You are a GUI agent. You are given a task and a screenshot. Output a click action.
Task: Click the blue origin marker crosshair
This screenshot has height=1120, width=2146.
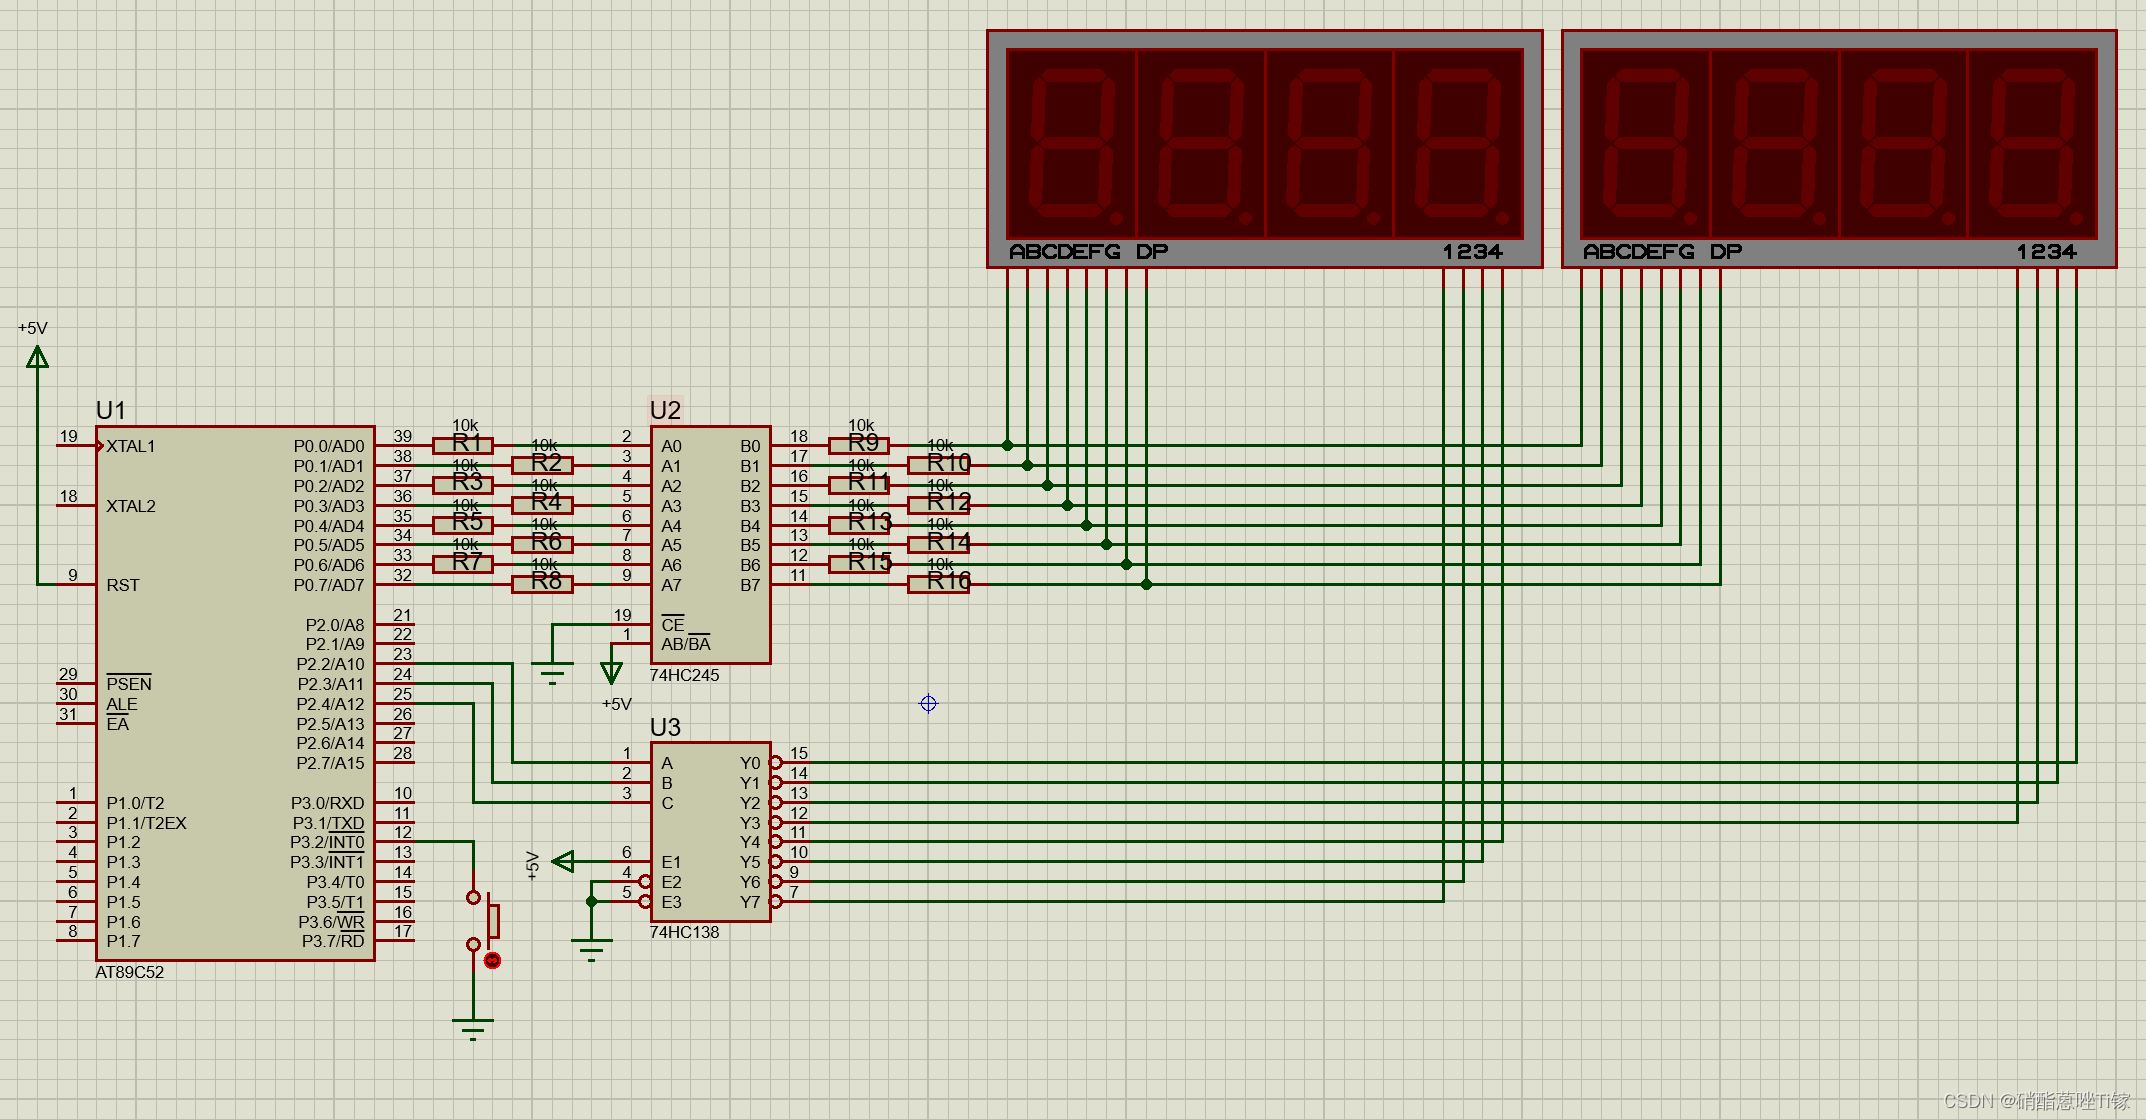click(928, 704)
